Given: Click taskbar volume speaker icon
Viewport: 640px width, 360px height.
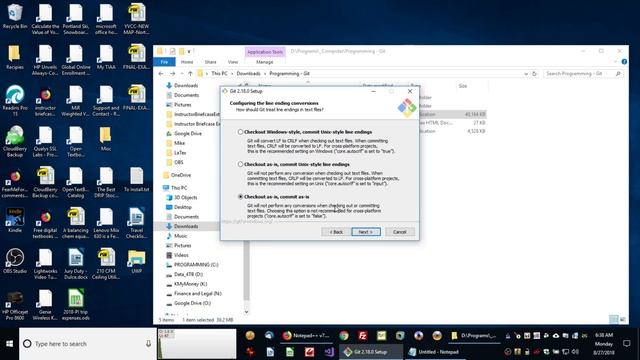Looking at the screenshot, I should click(x=575, y=352).
